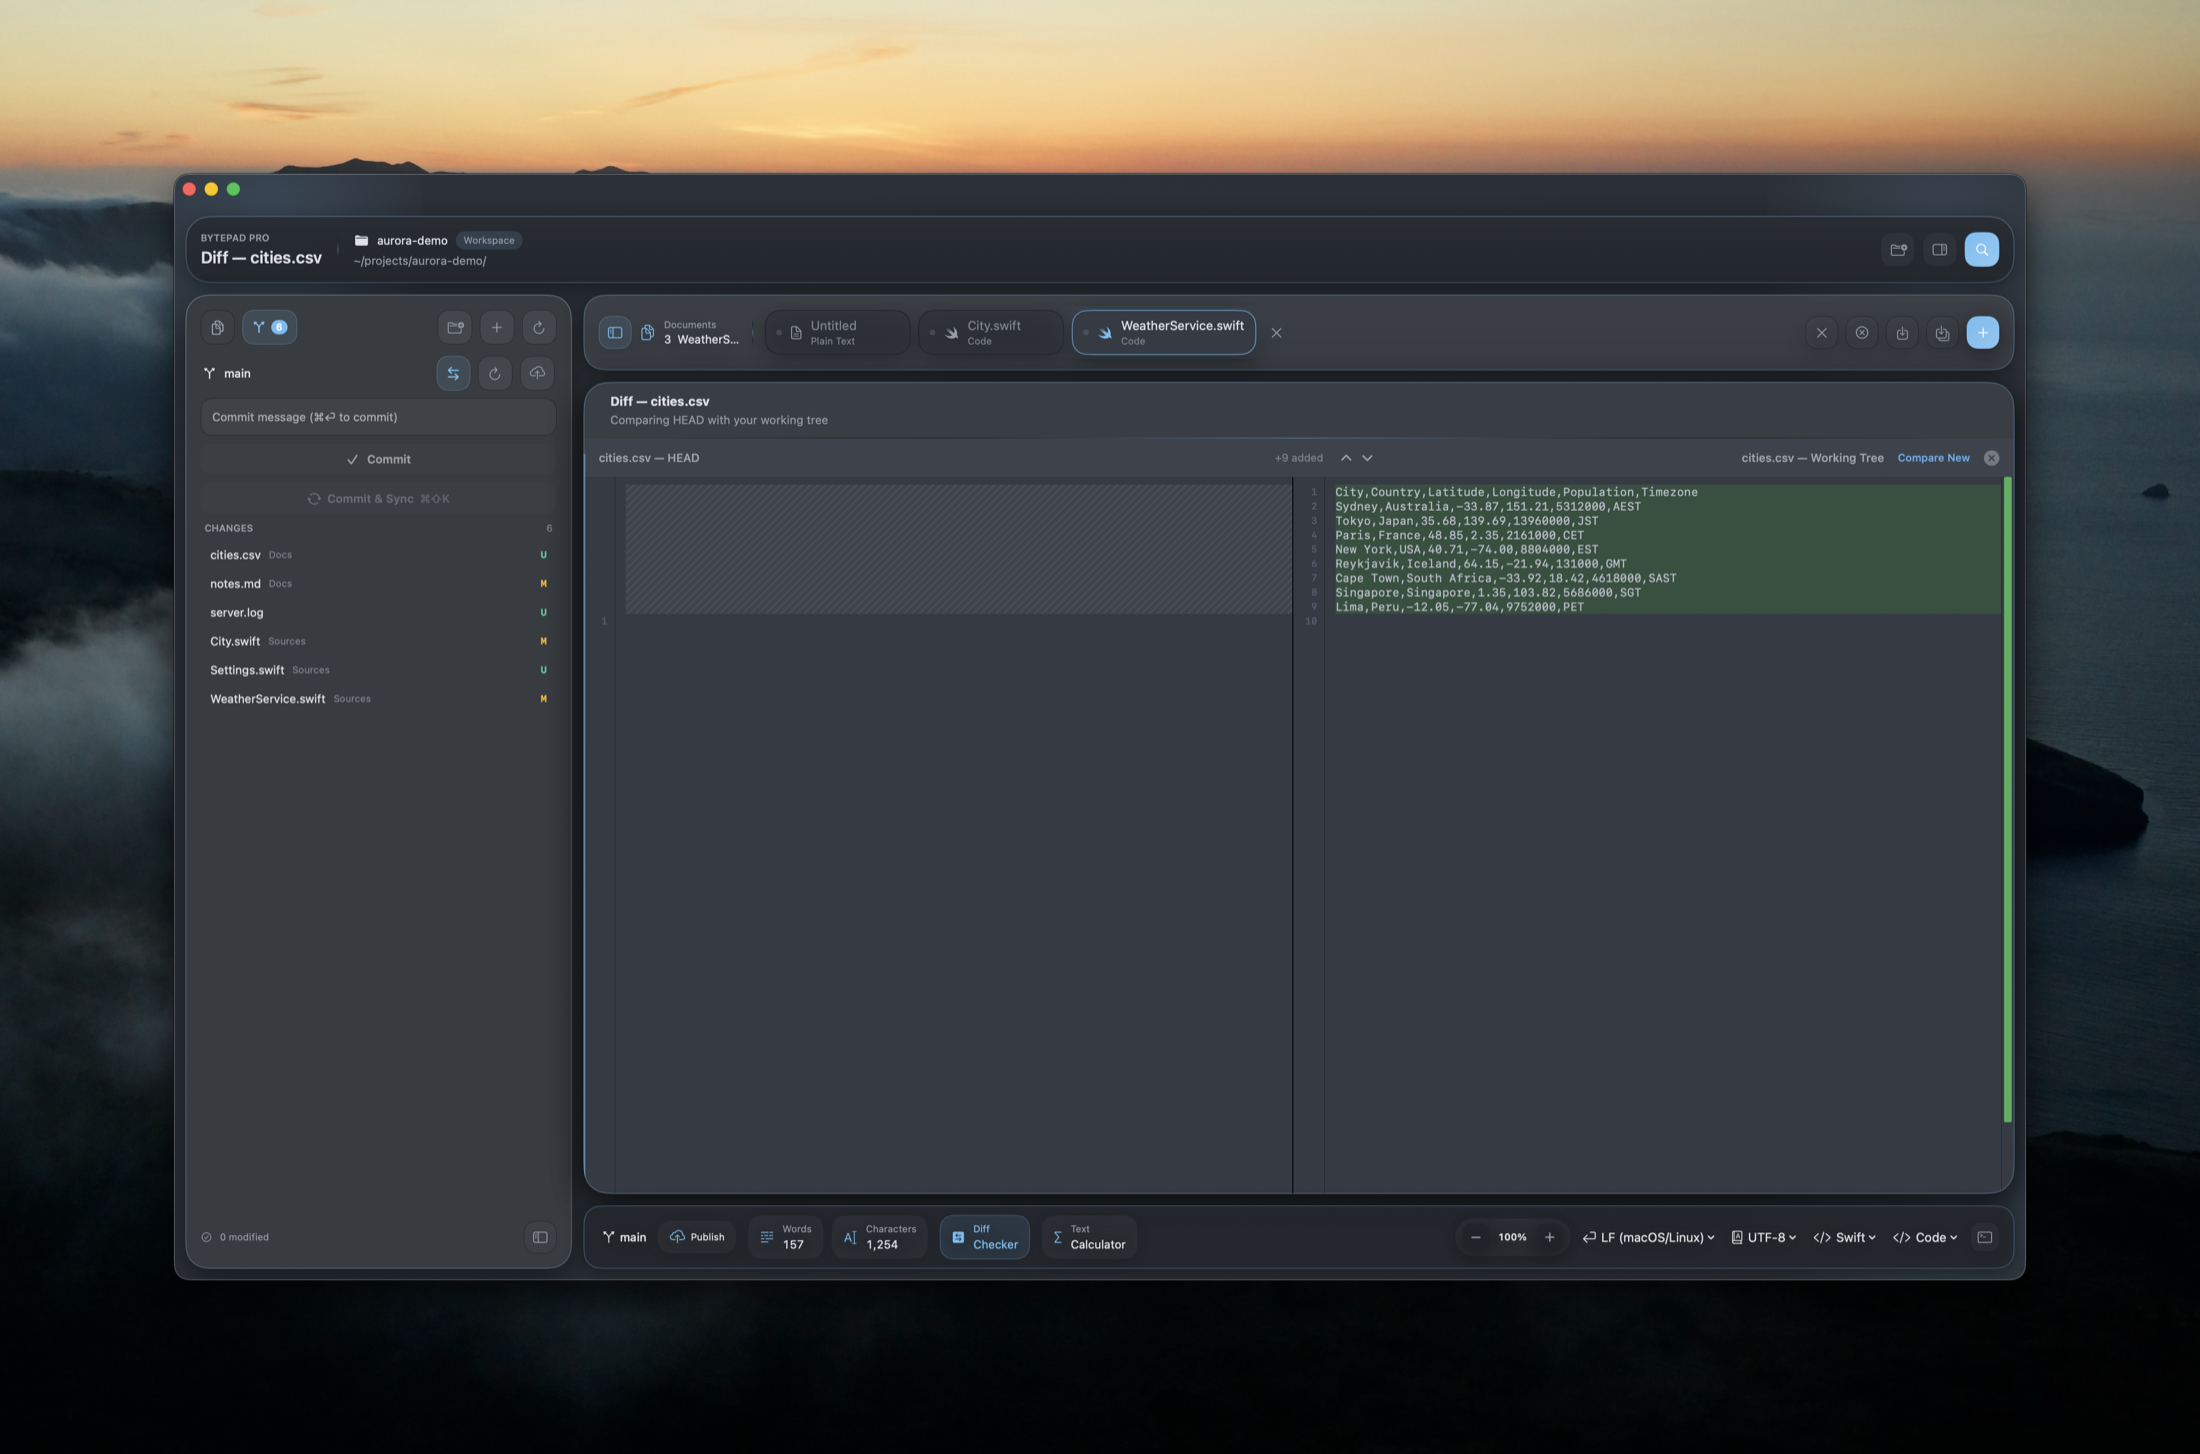Click the sidebar plus icon

coord(497,327)
